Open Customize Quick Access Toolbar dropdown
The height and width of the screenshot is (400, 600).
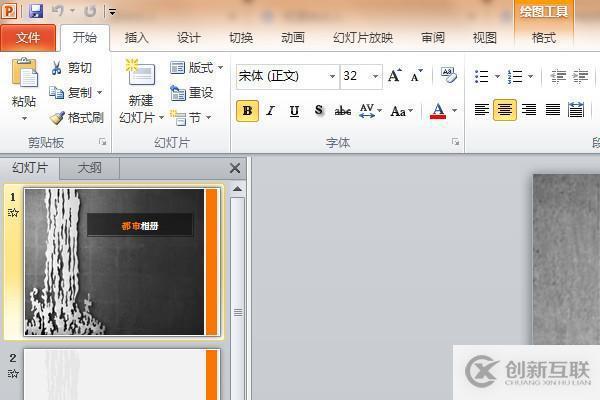pyautogui.click(x=112, y=12)
